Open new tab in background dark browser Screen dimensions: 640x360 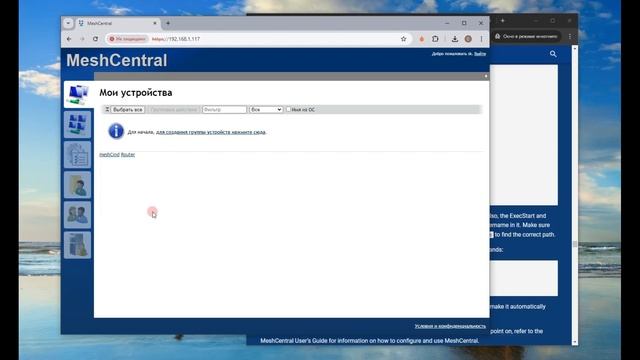pos(503,20)
